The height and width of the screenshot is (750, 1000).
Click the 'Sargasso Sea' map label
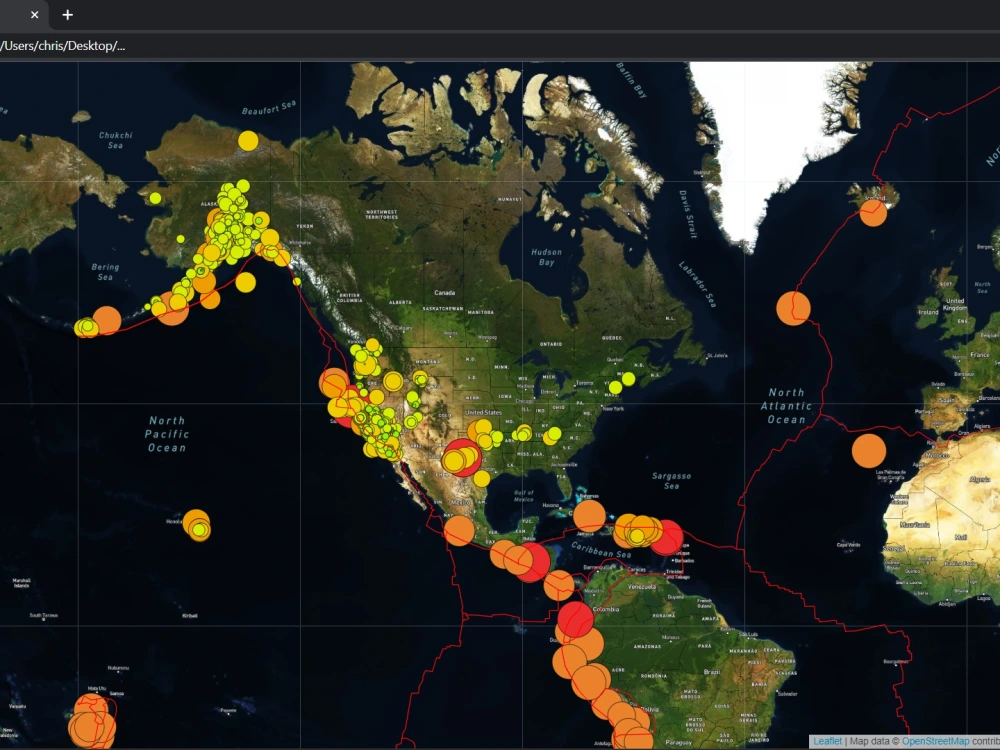(672, 481)
